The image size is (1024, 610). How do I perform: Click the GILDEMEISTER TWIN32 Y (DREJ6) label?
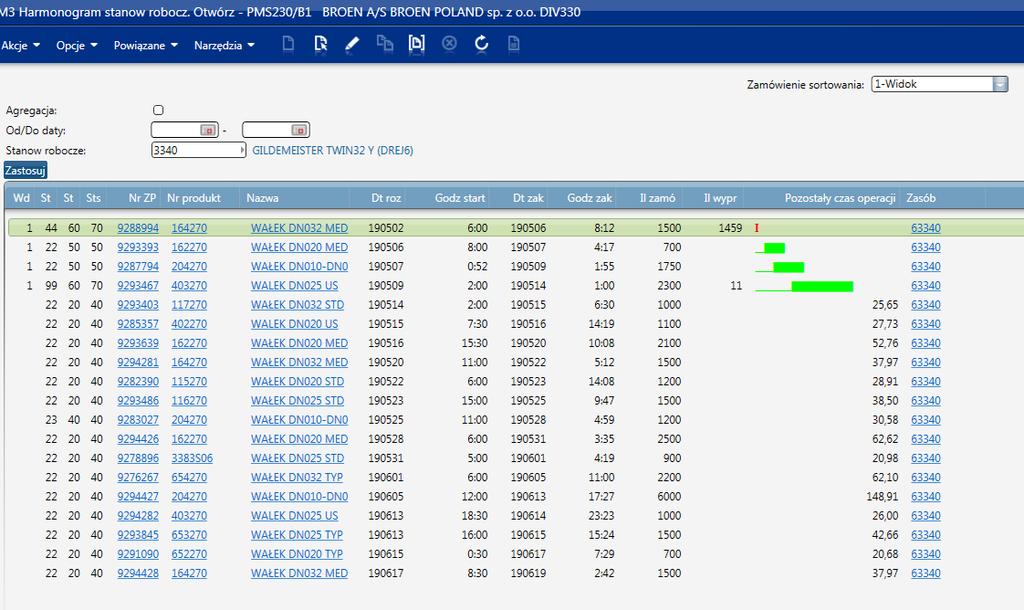tap(332, 150)
